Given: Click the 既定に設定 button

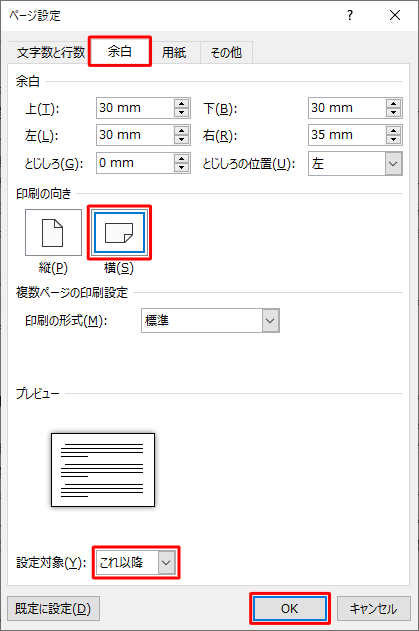Looking at the screenshot, I should click(x=54, y=608).
